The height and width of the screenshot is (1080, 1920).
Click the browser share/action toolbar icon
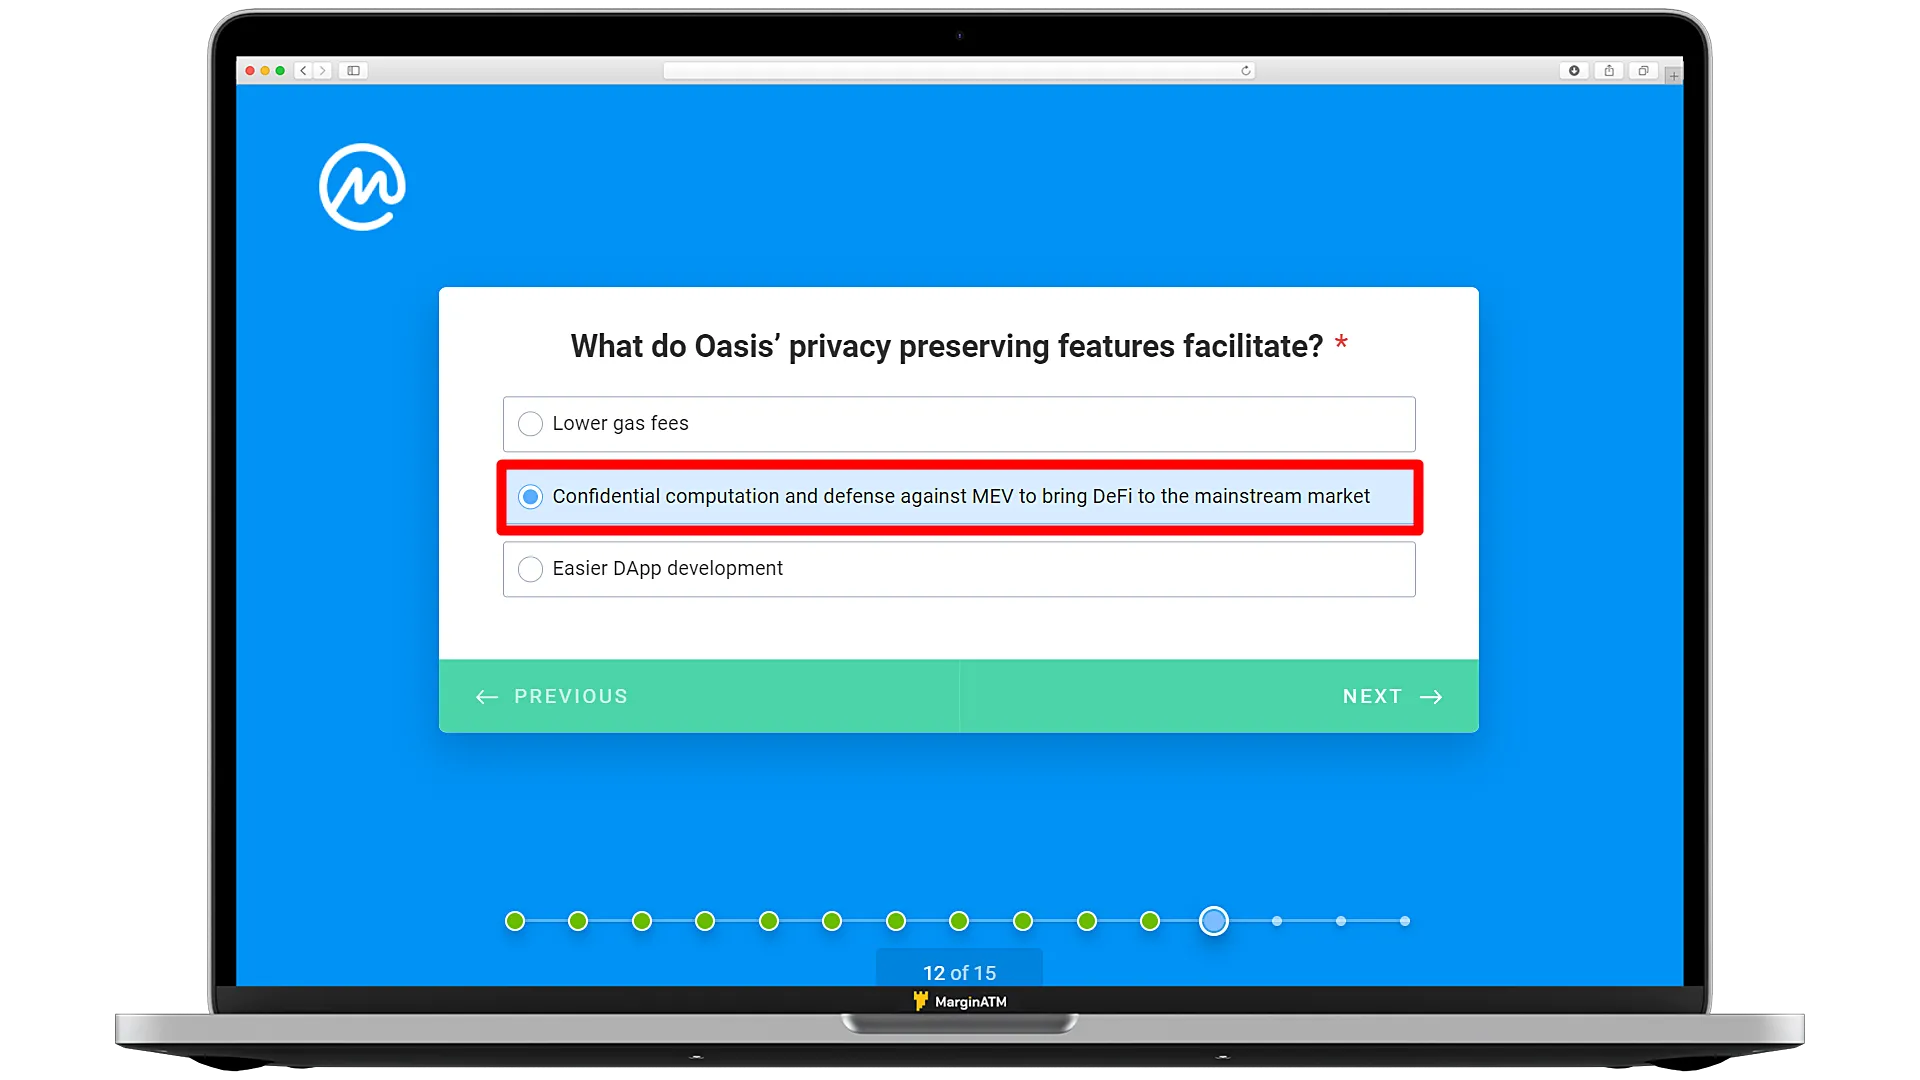click(1609, 70)
